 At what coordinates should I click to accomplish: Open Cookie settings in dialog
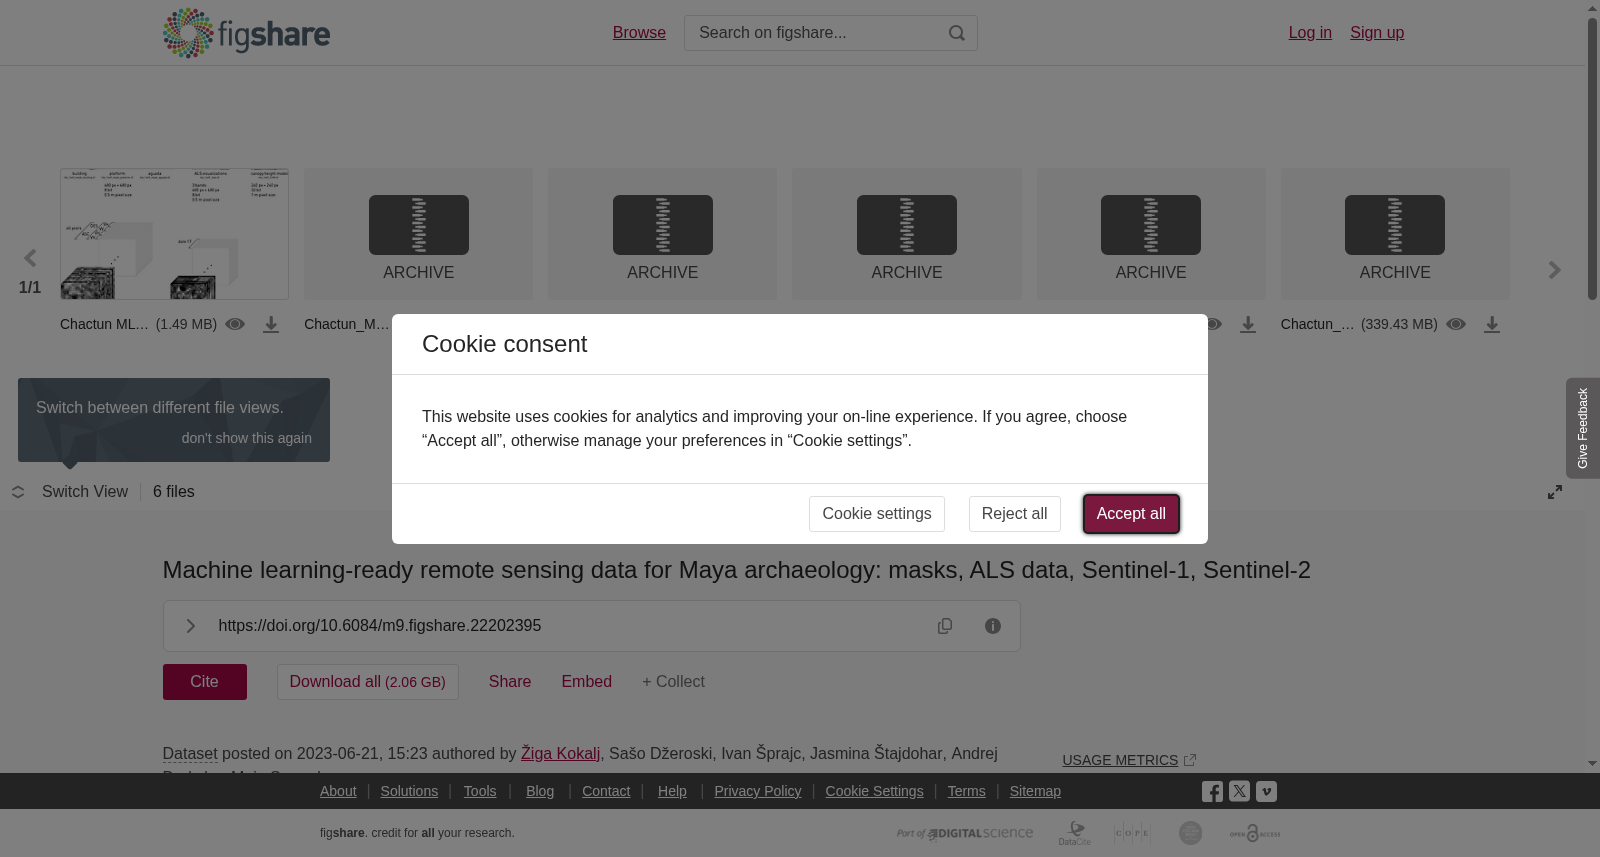pos(877,514)
